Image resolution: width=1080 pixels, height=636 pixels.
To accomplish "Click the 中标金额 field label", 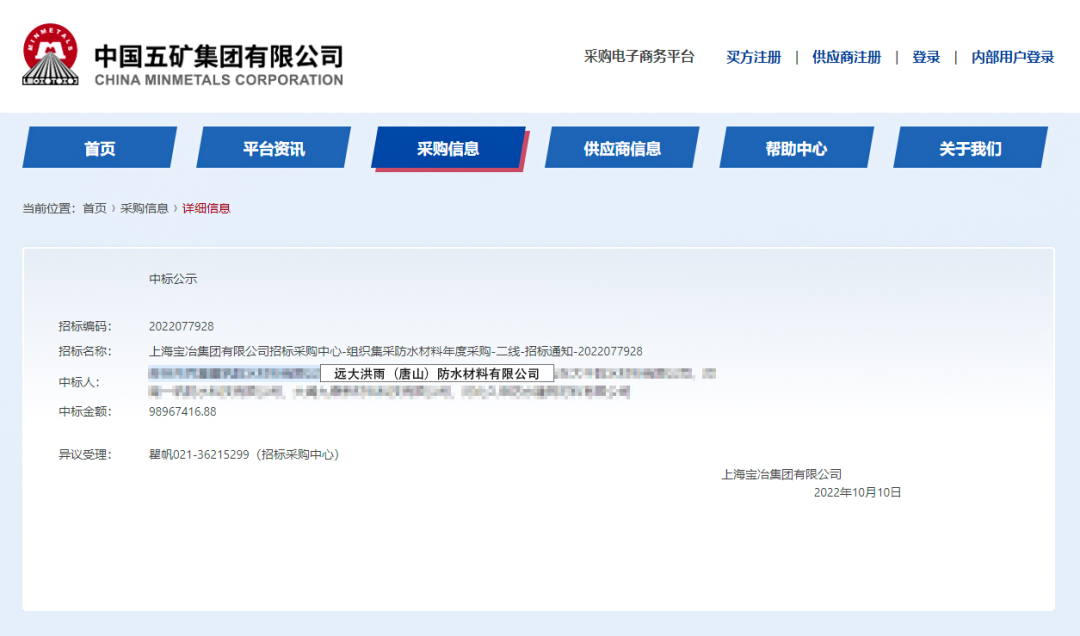I will tap(85, 411).
